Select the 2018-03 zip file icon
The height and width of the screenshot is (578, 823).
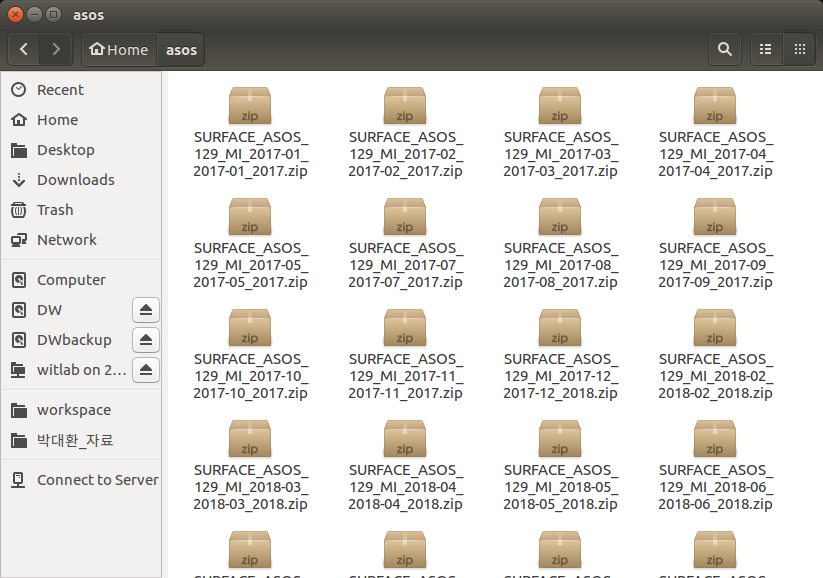250,438
